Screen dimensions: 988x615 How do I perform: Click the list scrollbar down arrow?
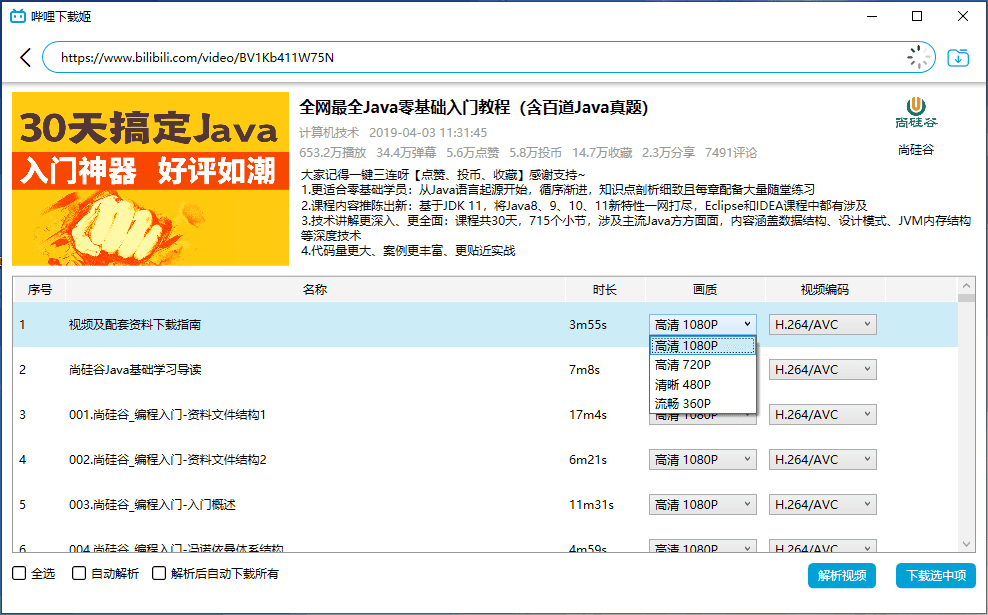[967, 544]
